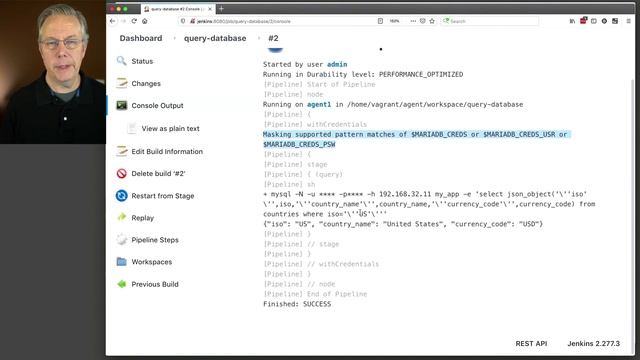Open the library icon in browser toolbar
The height and width of the screenshot is (360, 640).
tap(572, 21)
